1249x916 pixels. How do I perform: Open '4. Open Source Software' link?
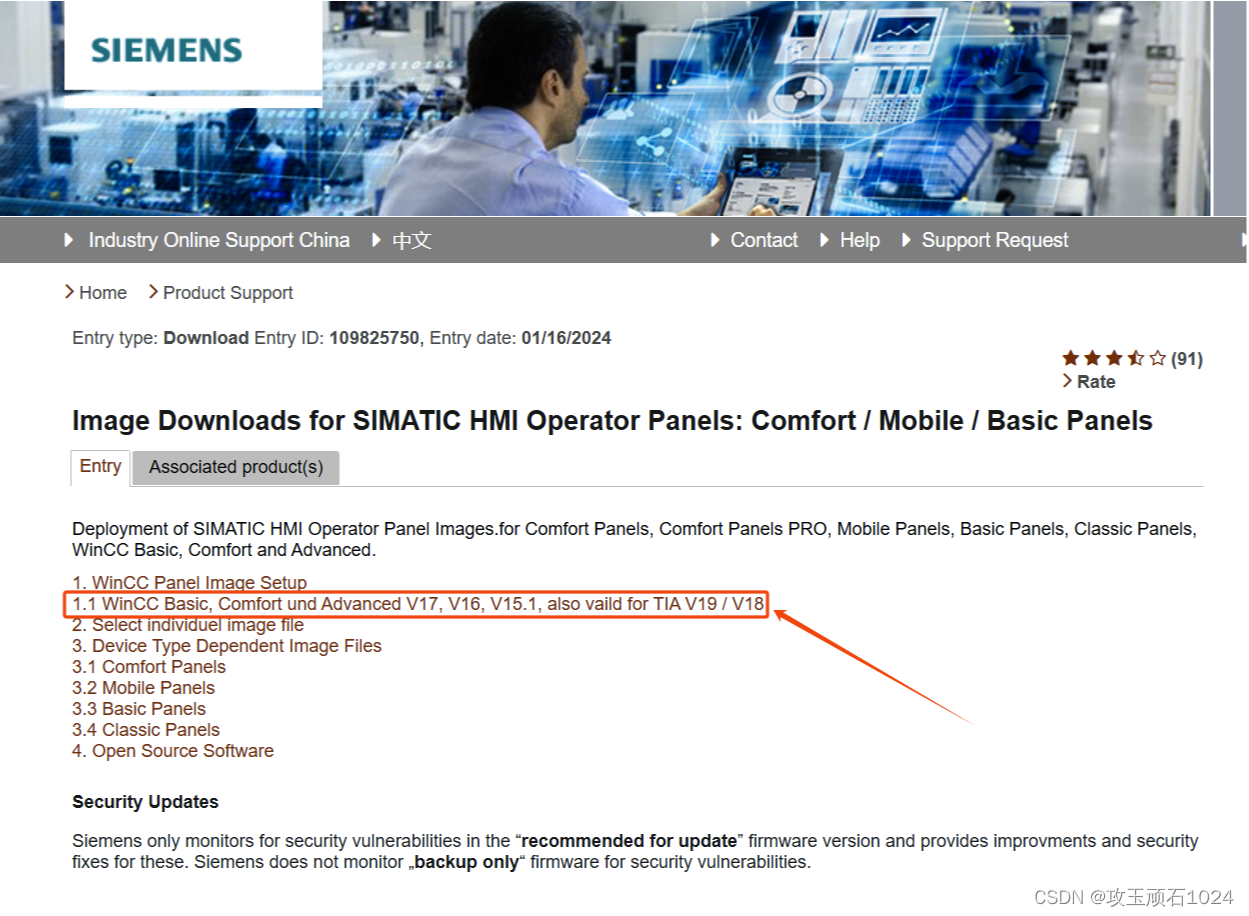(173, 751)
